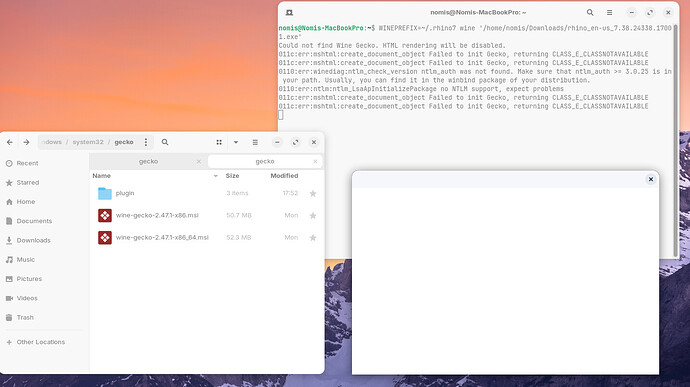
Task: Select the wine-gecko-2.47.1-x86_64.msi icon
Action: (105, 237)
